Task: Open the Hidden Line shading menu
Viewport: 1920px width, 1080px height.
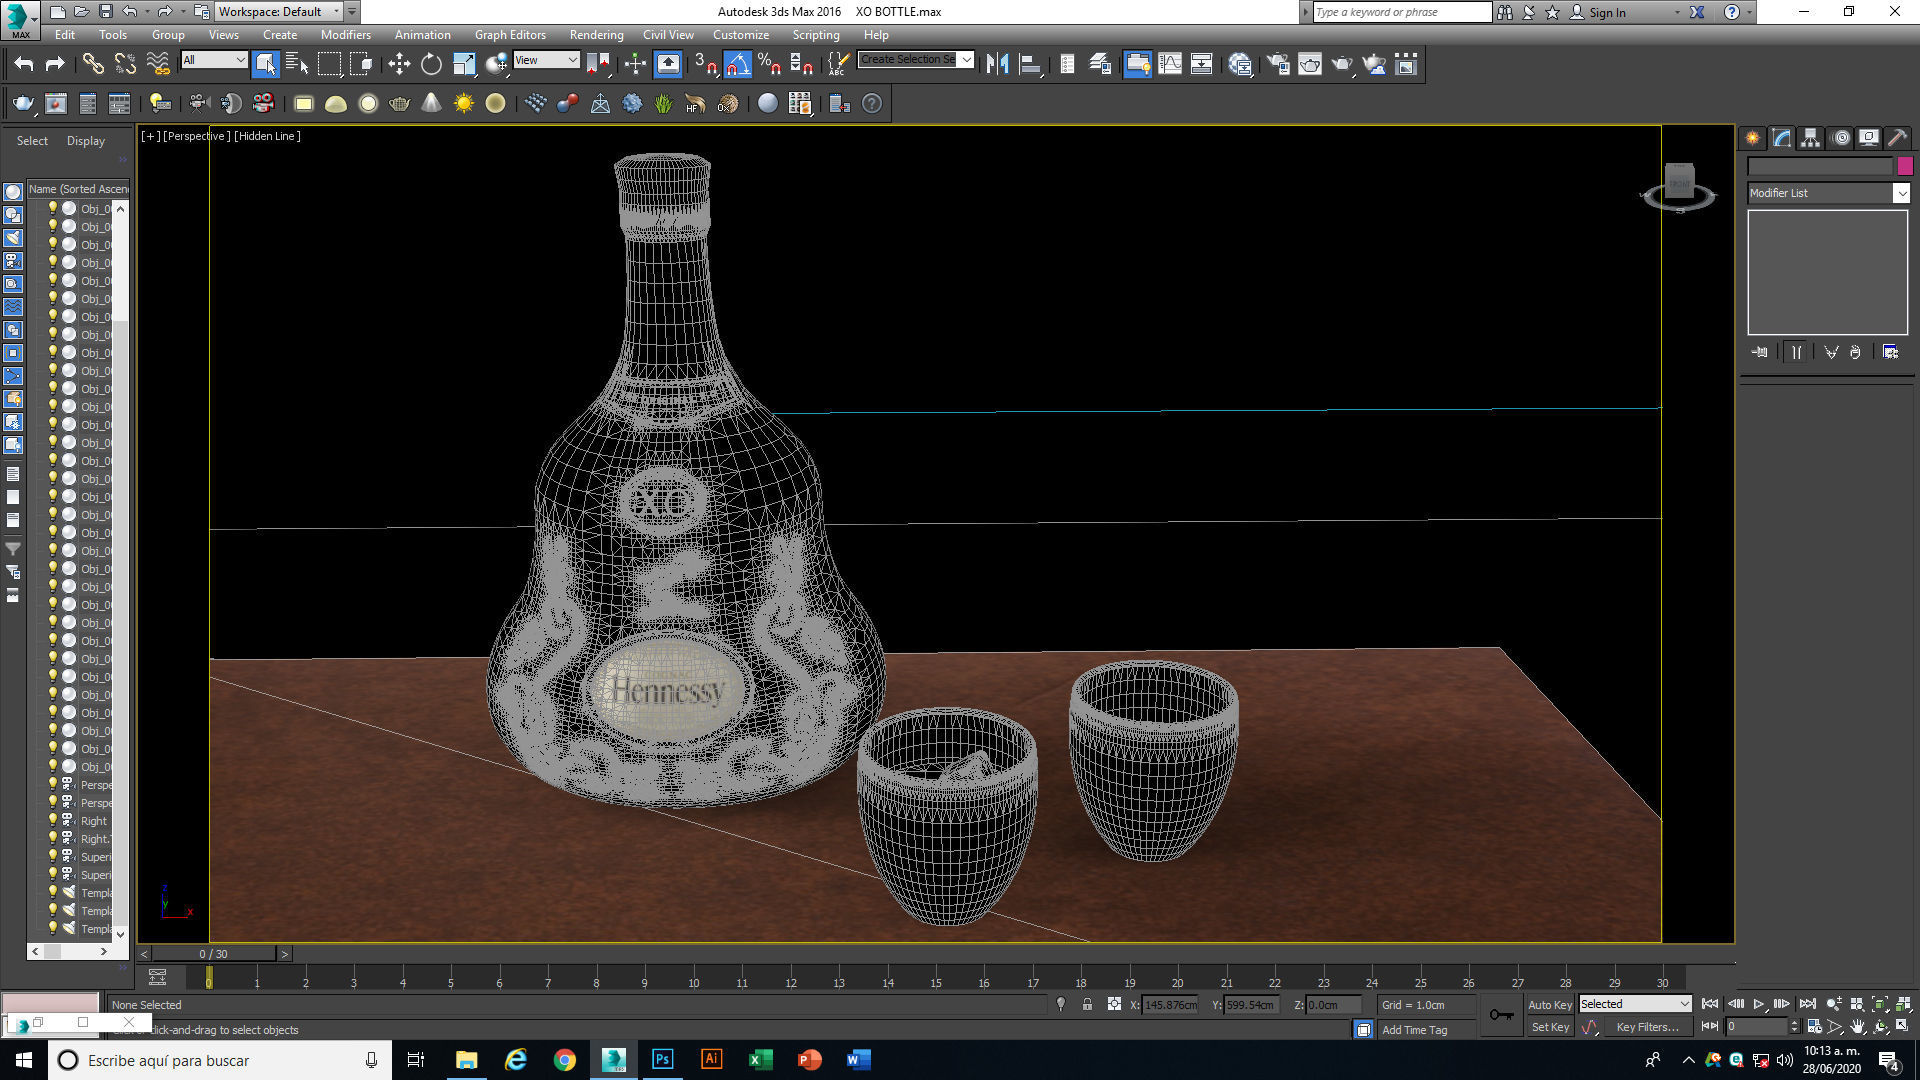Action: coord(267,136)
